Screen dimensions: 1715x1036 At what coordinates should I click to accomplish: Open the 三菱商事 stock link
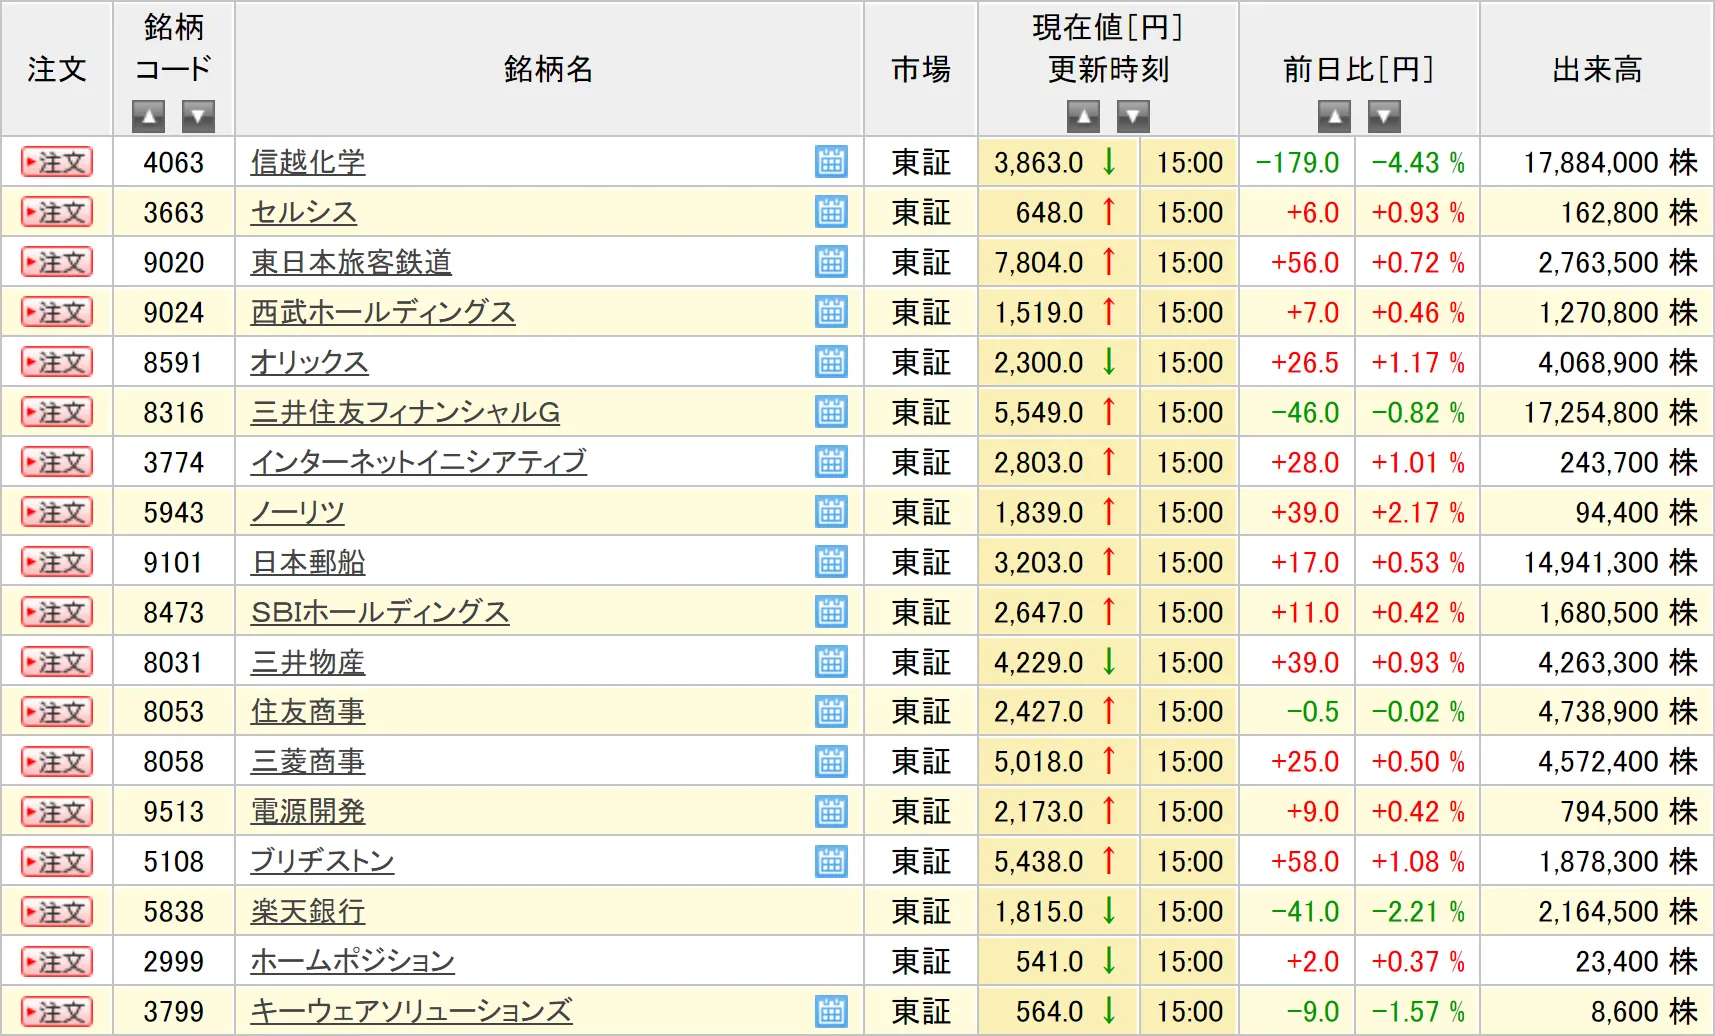[x=308, y=762]
